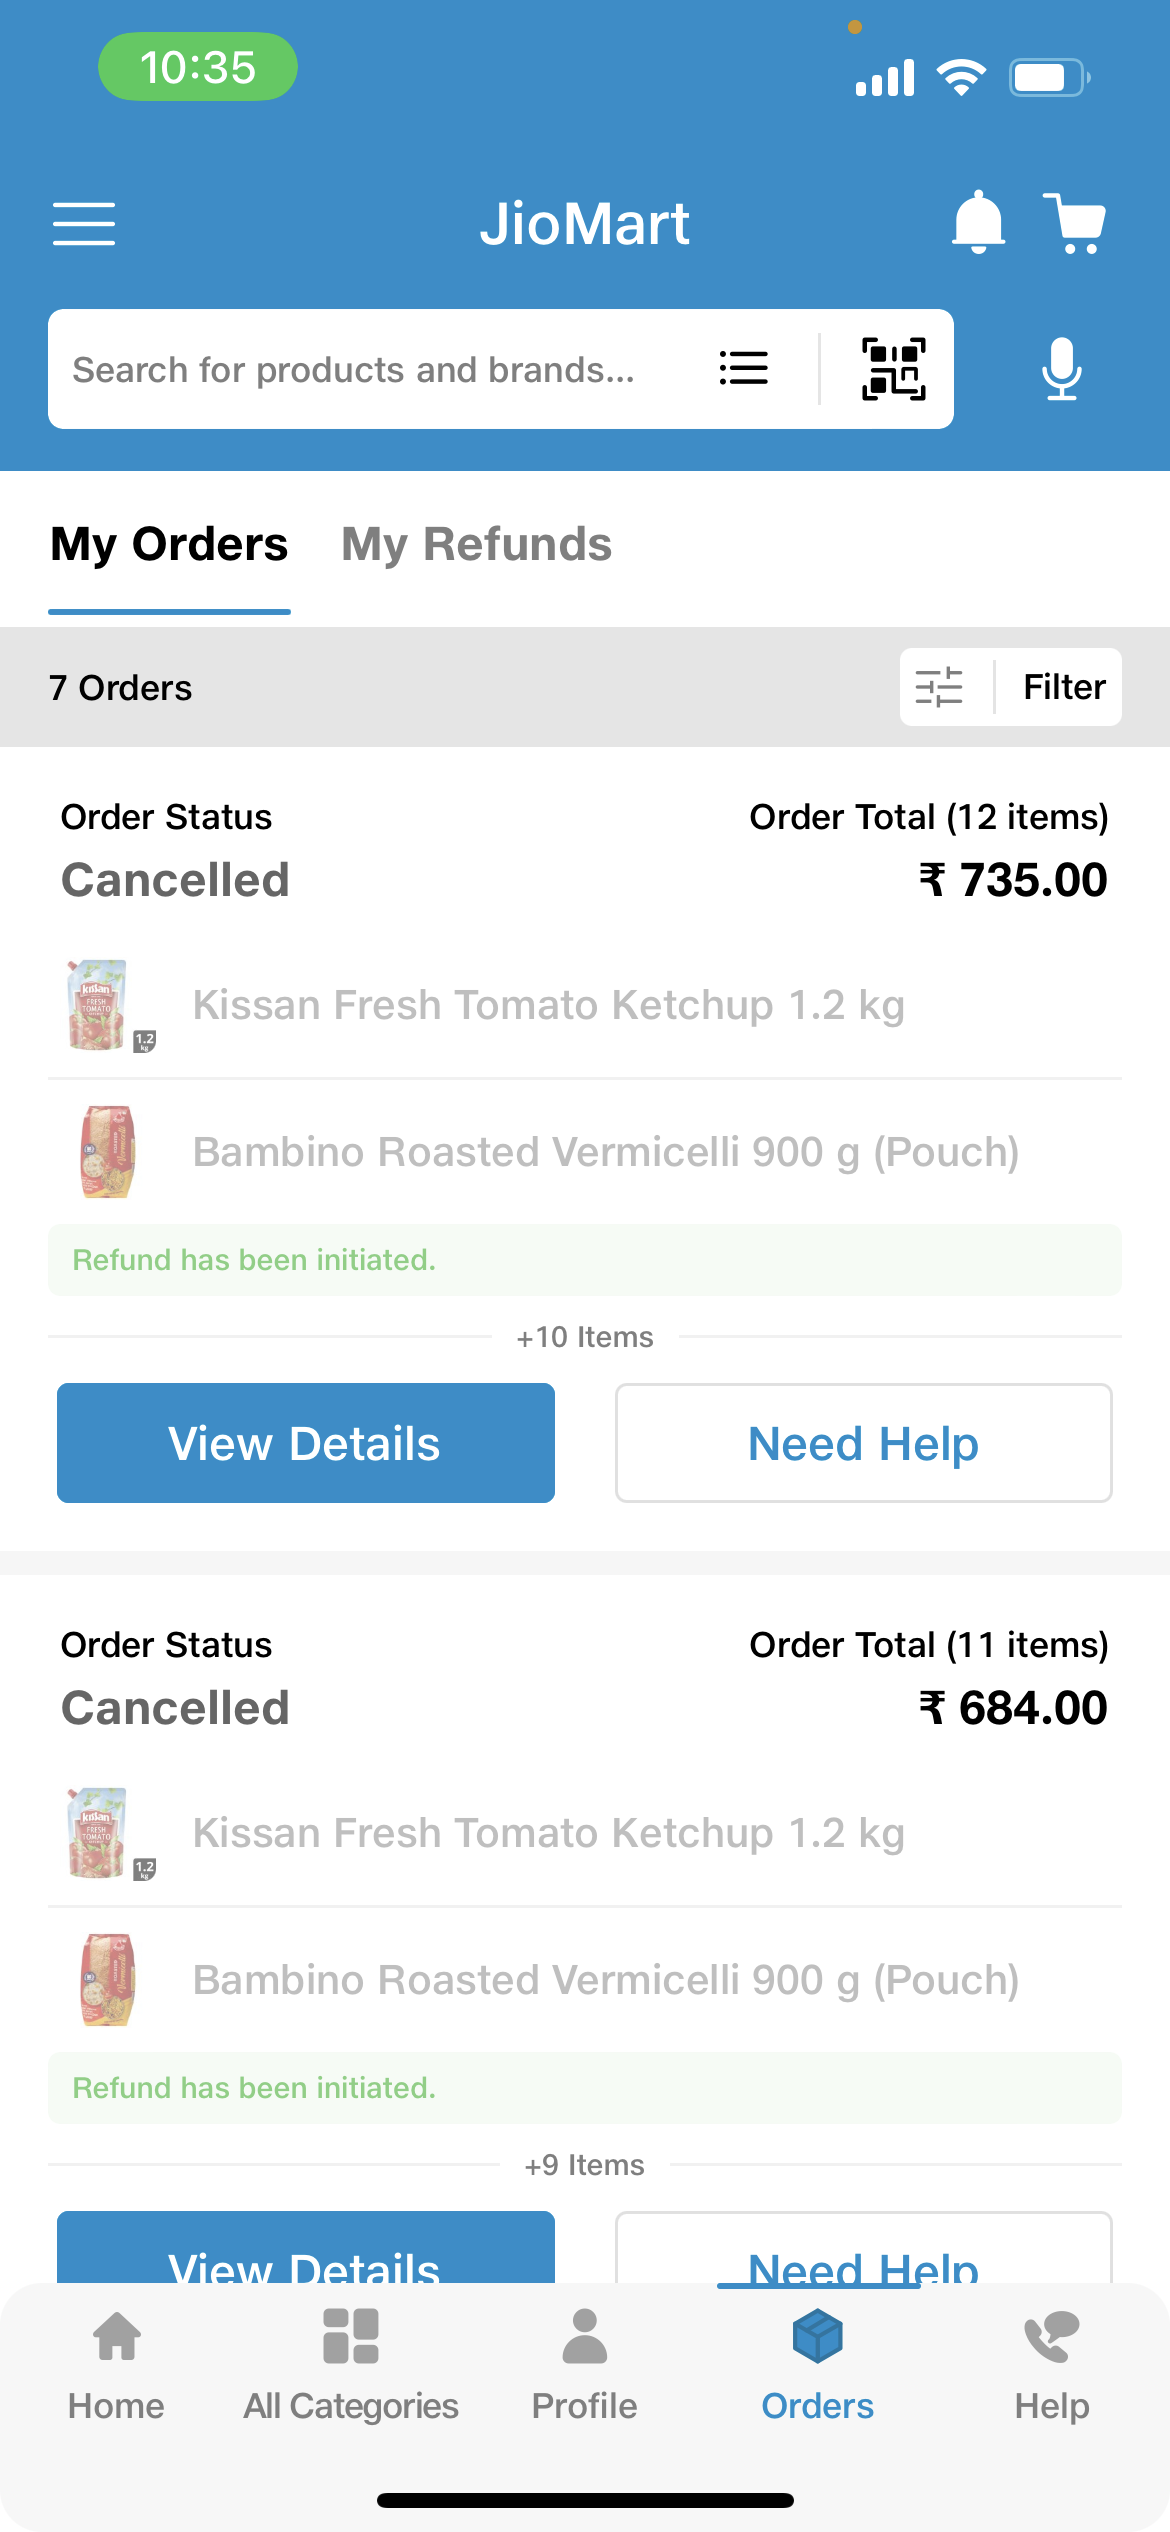View Details of ₹735.00 order
Viewport: 1170px width, 2532px height.
pos(306,1443)
